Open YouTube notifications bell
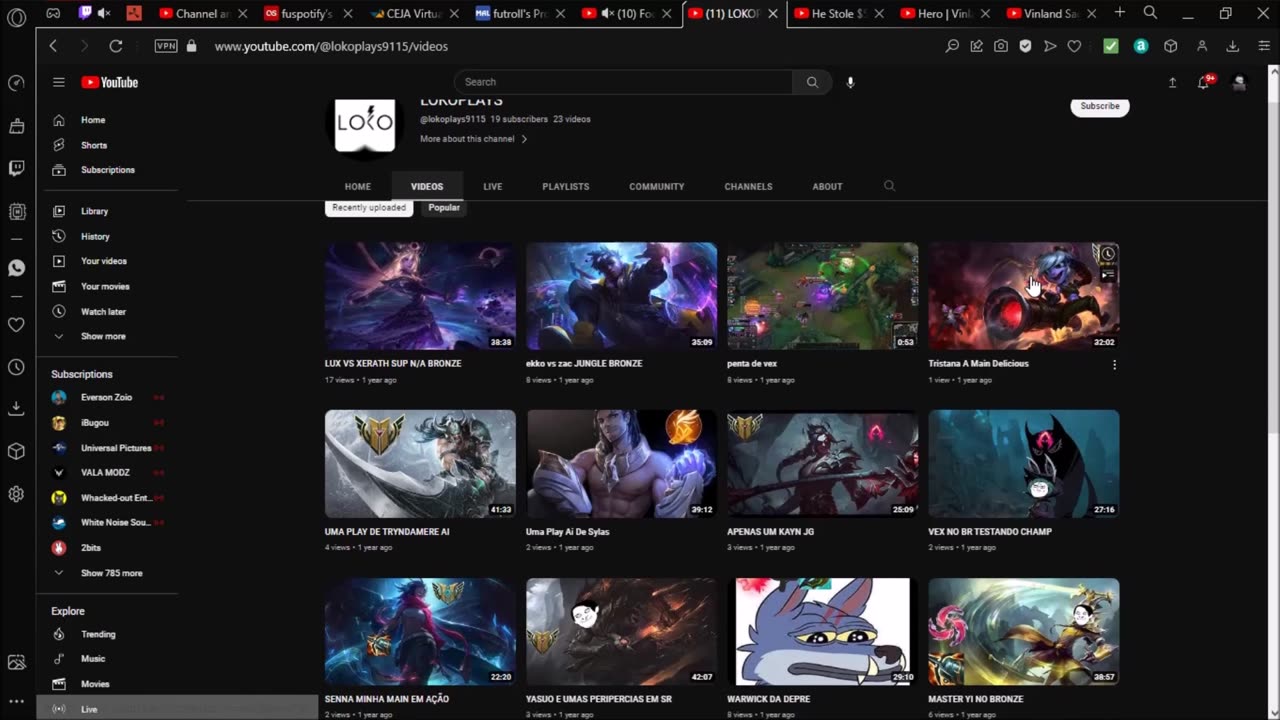 coord(1204,82)
